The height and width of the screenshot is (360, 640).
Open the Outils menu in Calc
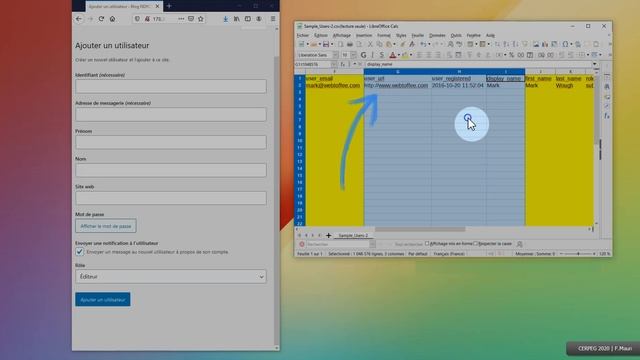456,36
